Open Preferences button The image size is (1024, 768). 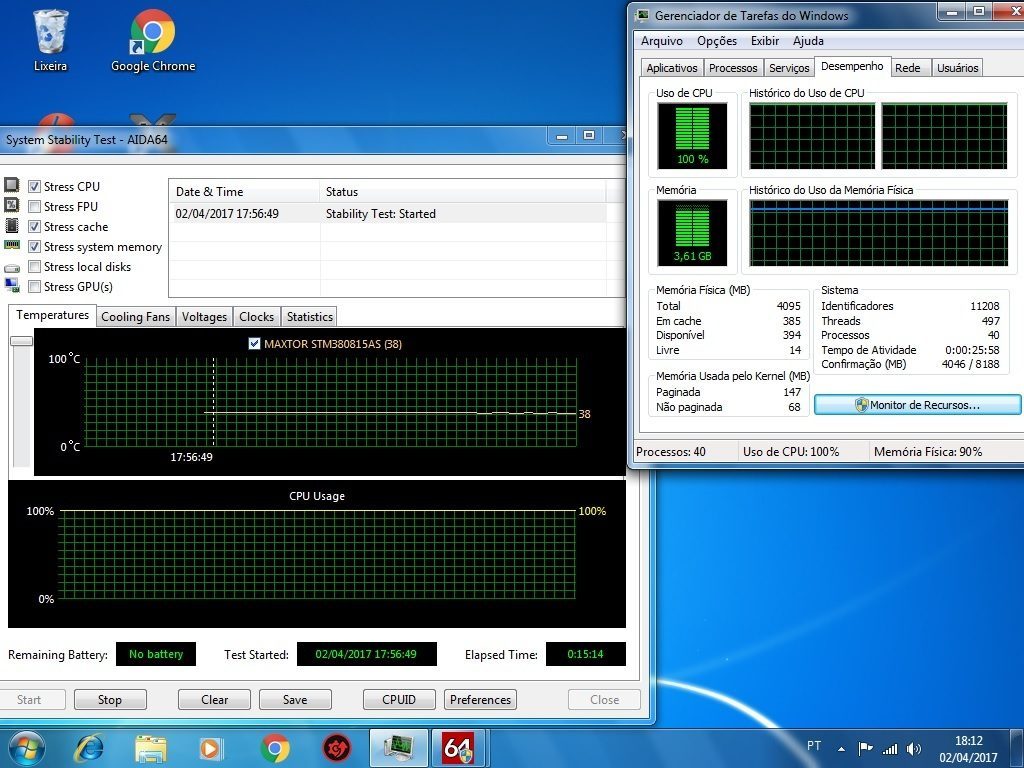point(480,699)
